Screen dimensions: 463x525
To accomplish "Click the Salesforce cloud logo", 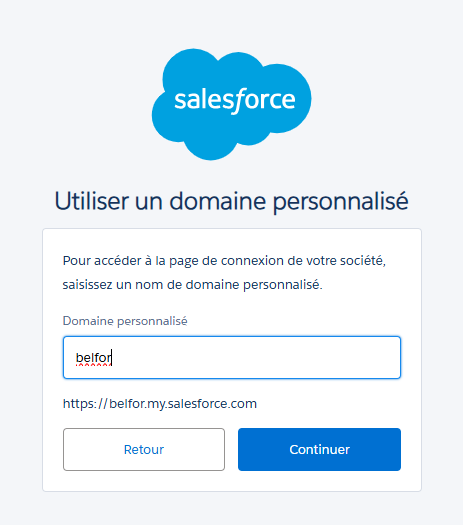I will [x=231, y=104].
